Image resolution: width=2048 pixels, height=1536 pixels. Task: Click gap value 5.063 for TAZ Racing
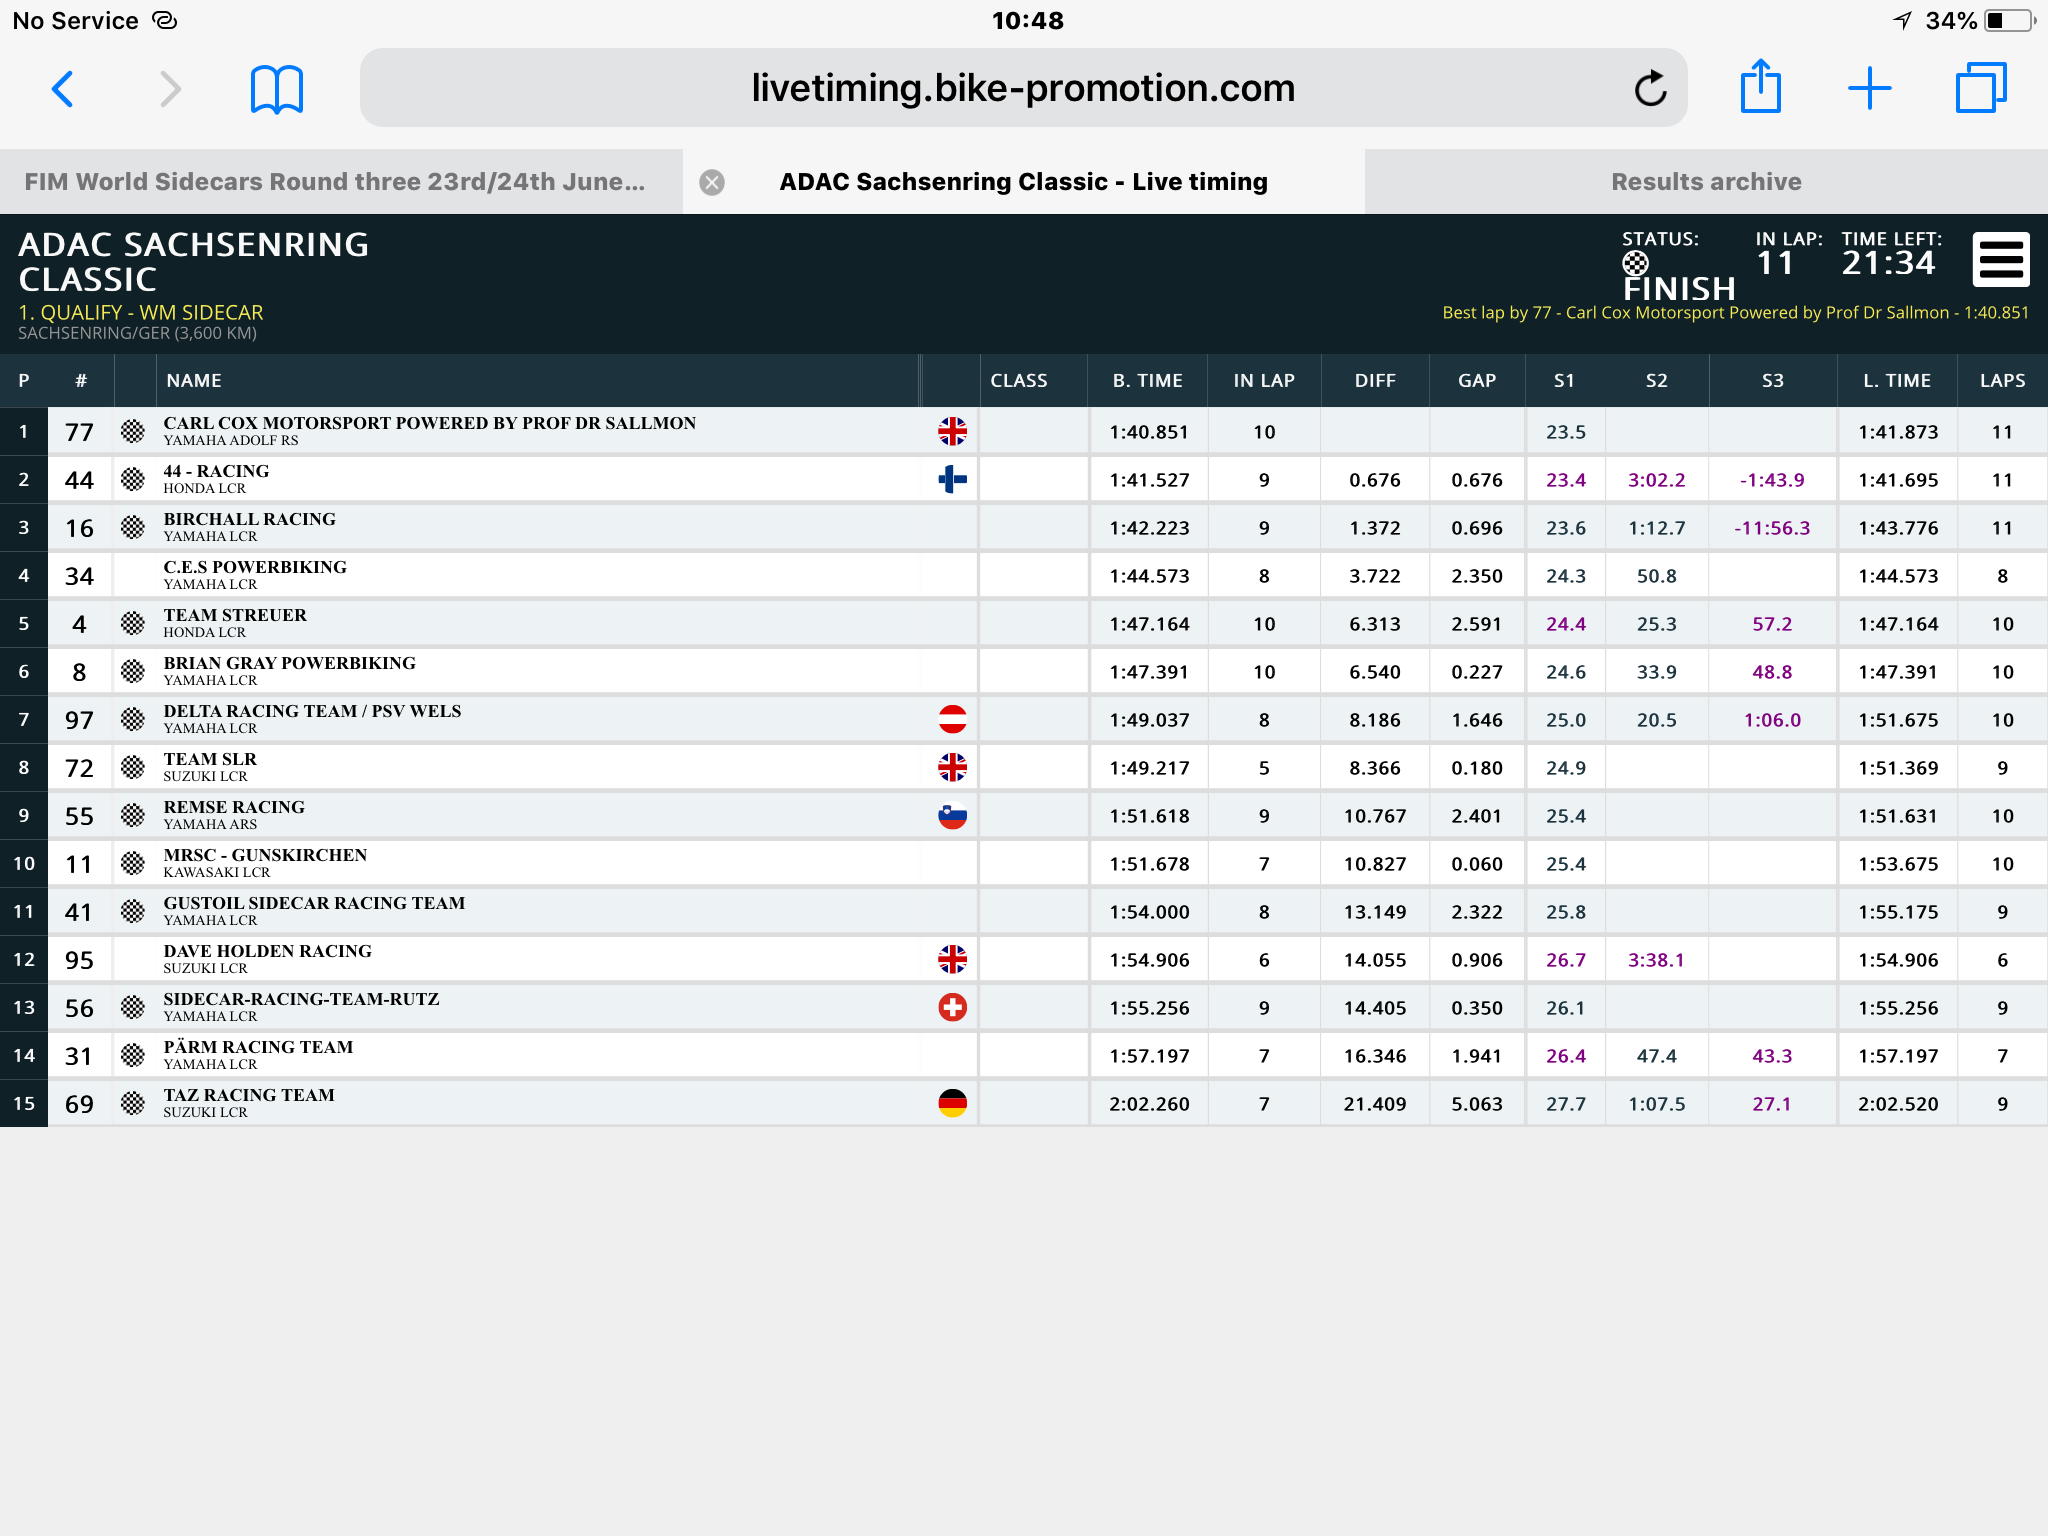[1477, 1104]
